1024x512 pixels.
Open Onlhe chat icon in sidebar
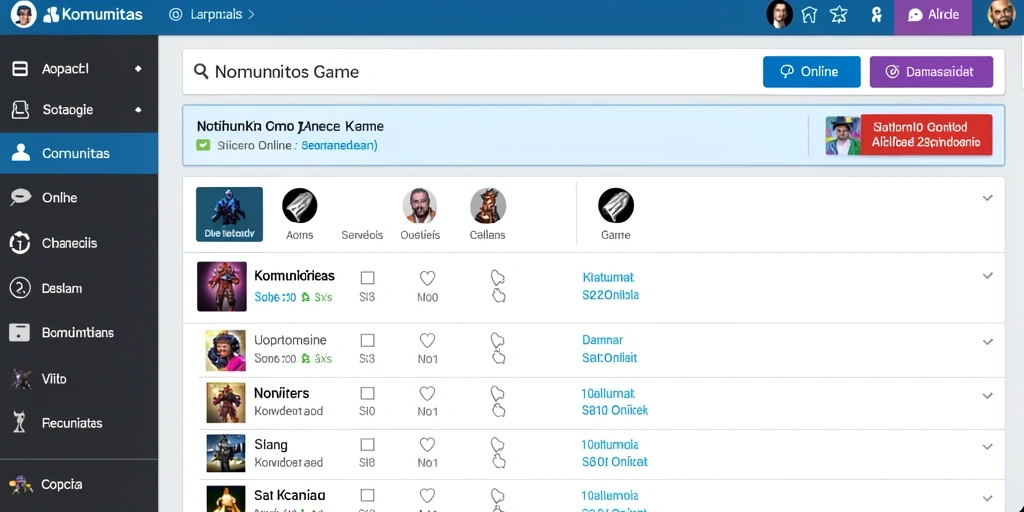[20, 197]
